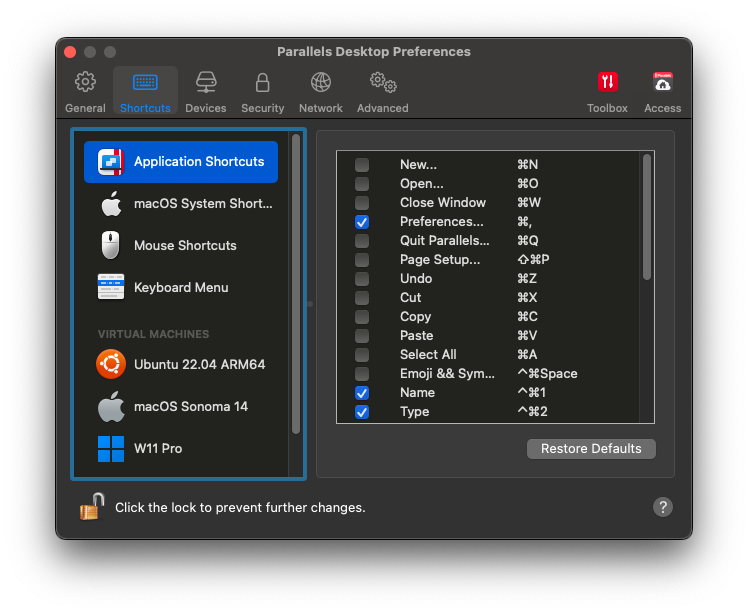
Task: Switch to the Devices tab
Action: pyautogui.click(x=205, y=90)
